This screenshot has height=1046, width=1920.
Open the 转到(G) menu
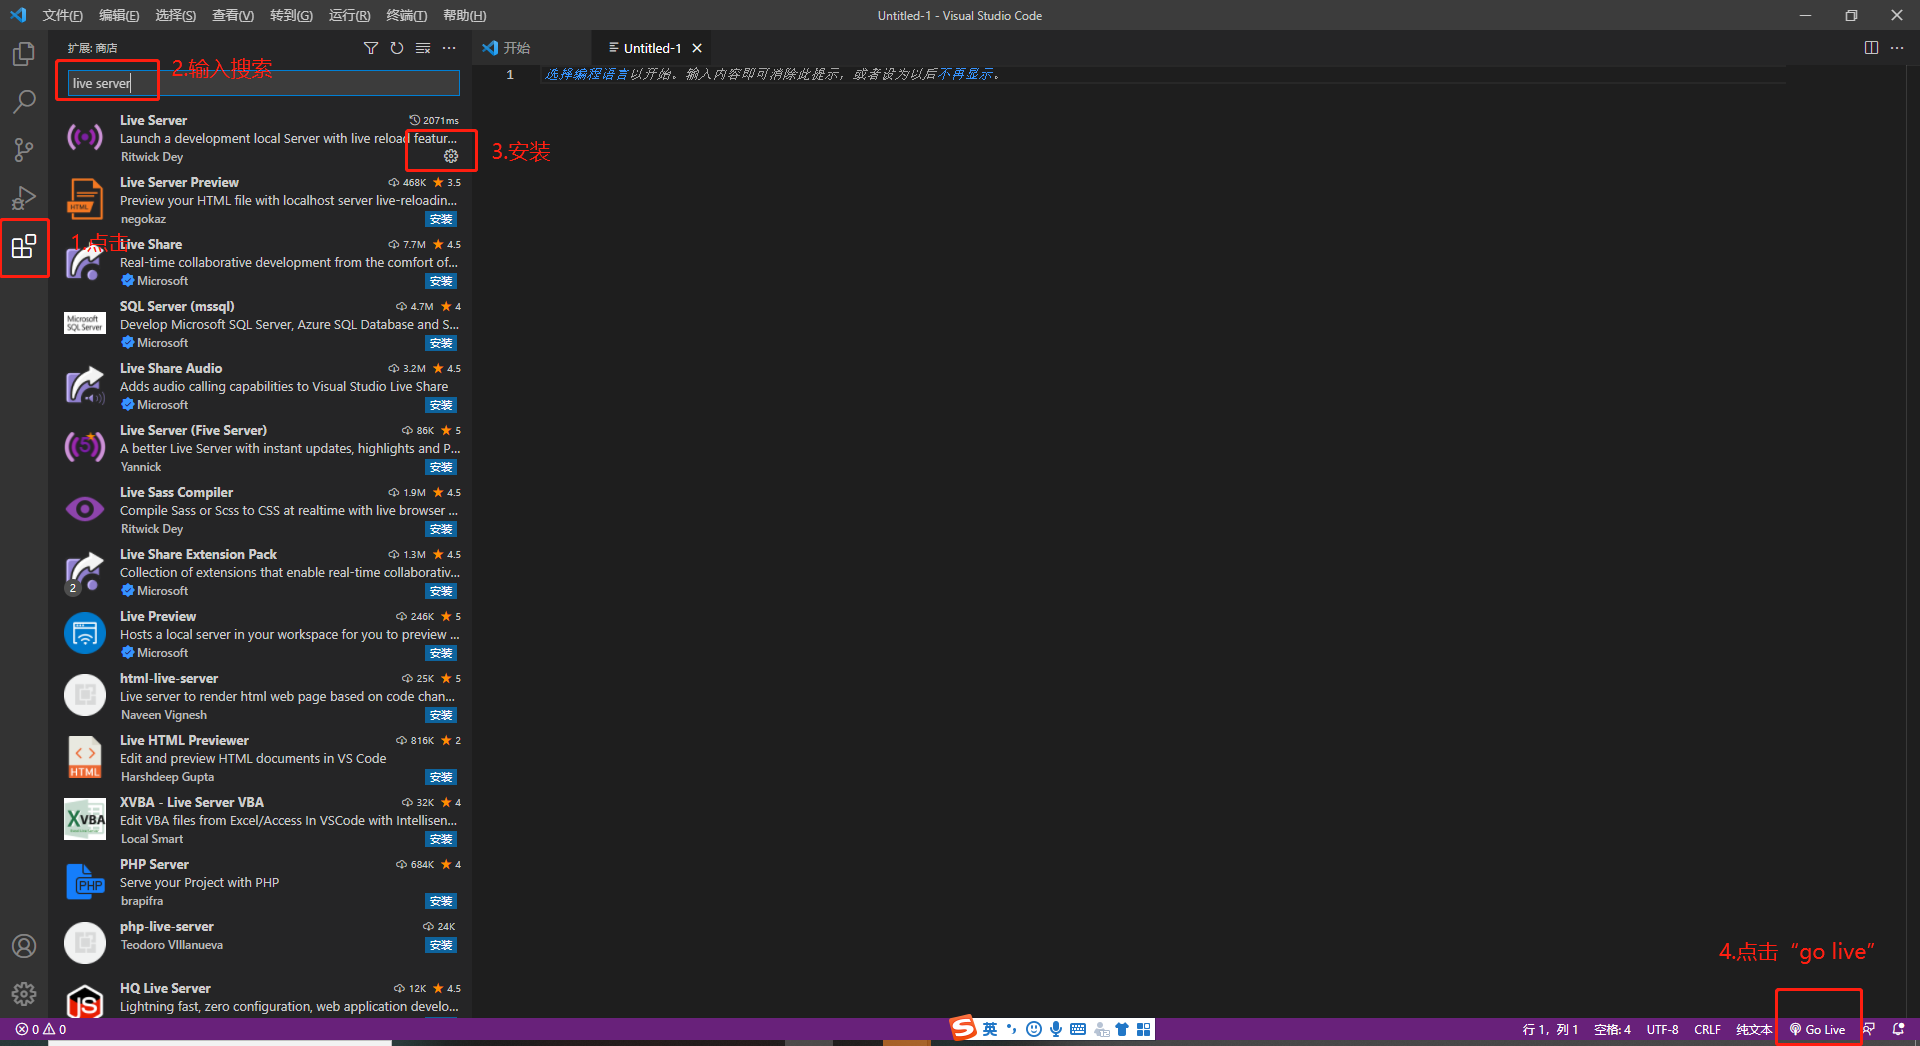coord(291,15)
